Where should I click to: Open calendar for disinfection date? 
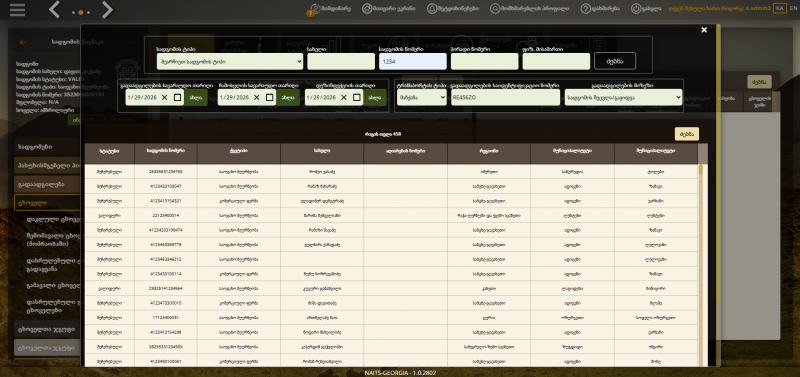[x=357, y=97]
